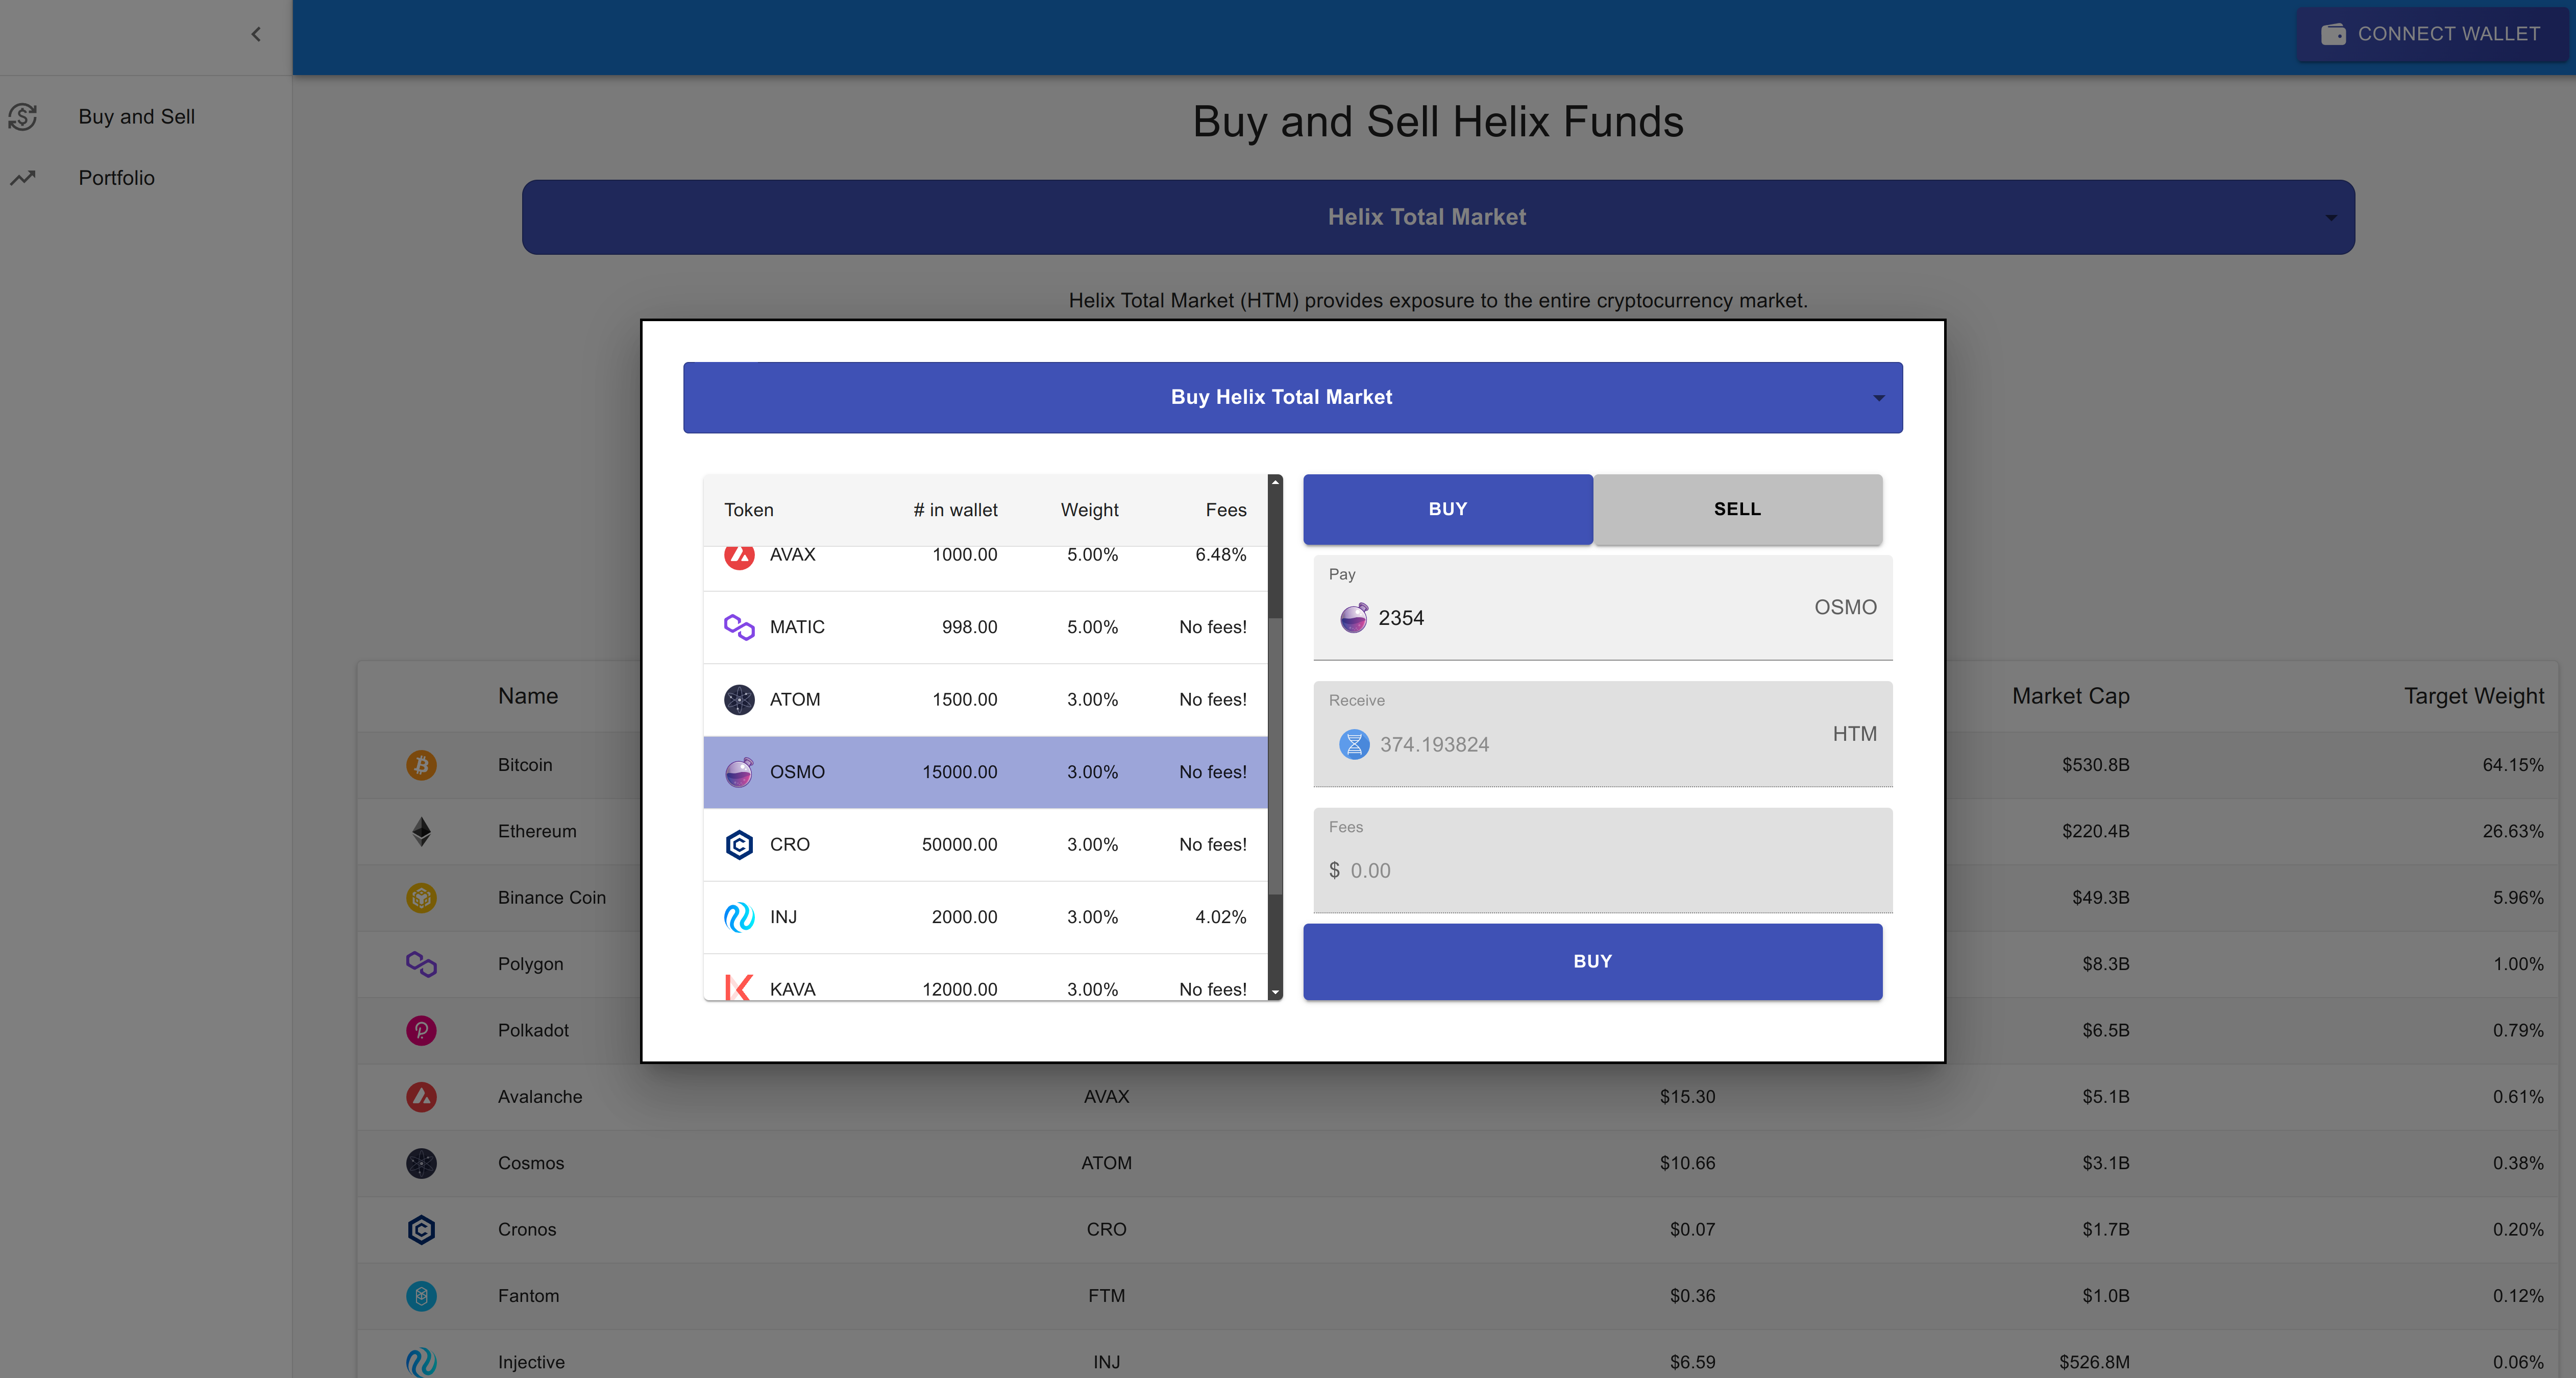Select the BUY toggle tab

[1447, 509]
